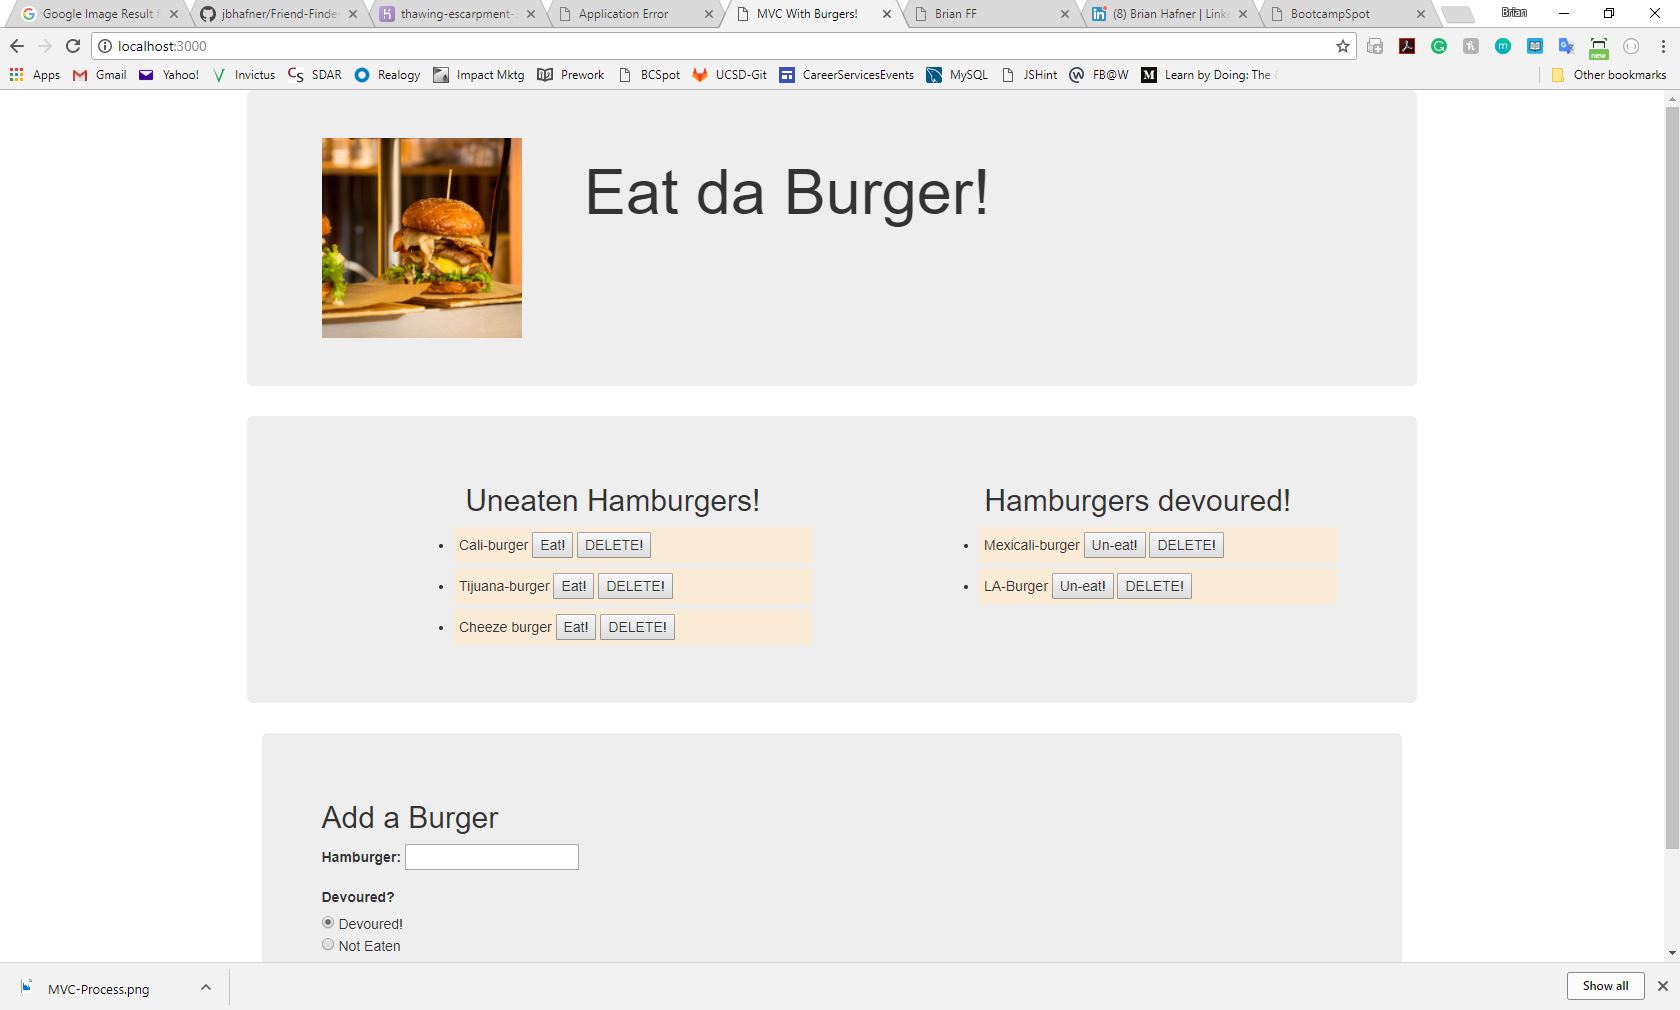
Task: Click the burger photo thumbnail
Action: [x=422, y=238]
